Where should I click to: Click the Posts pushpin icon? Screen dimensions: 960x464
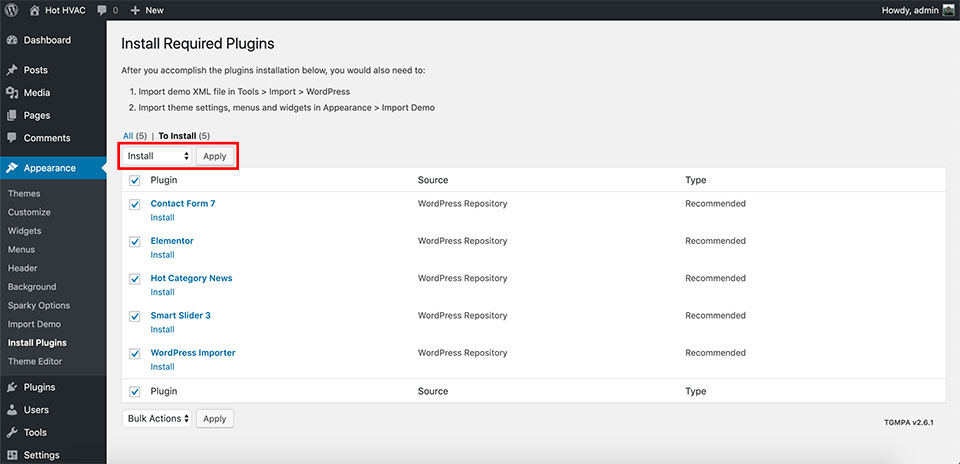click(x=12, y=70)
